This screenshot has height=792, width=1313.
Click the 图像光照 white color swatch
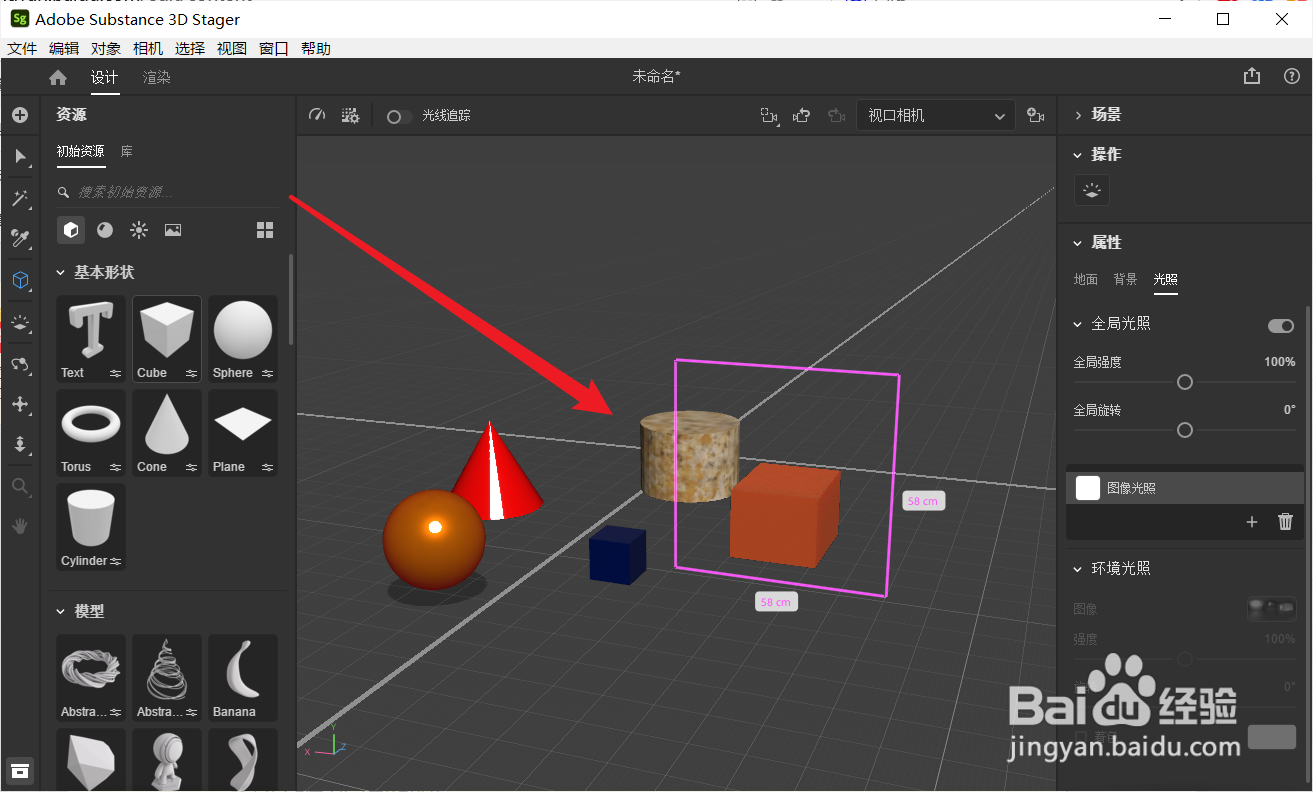coord(1087,488)
